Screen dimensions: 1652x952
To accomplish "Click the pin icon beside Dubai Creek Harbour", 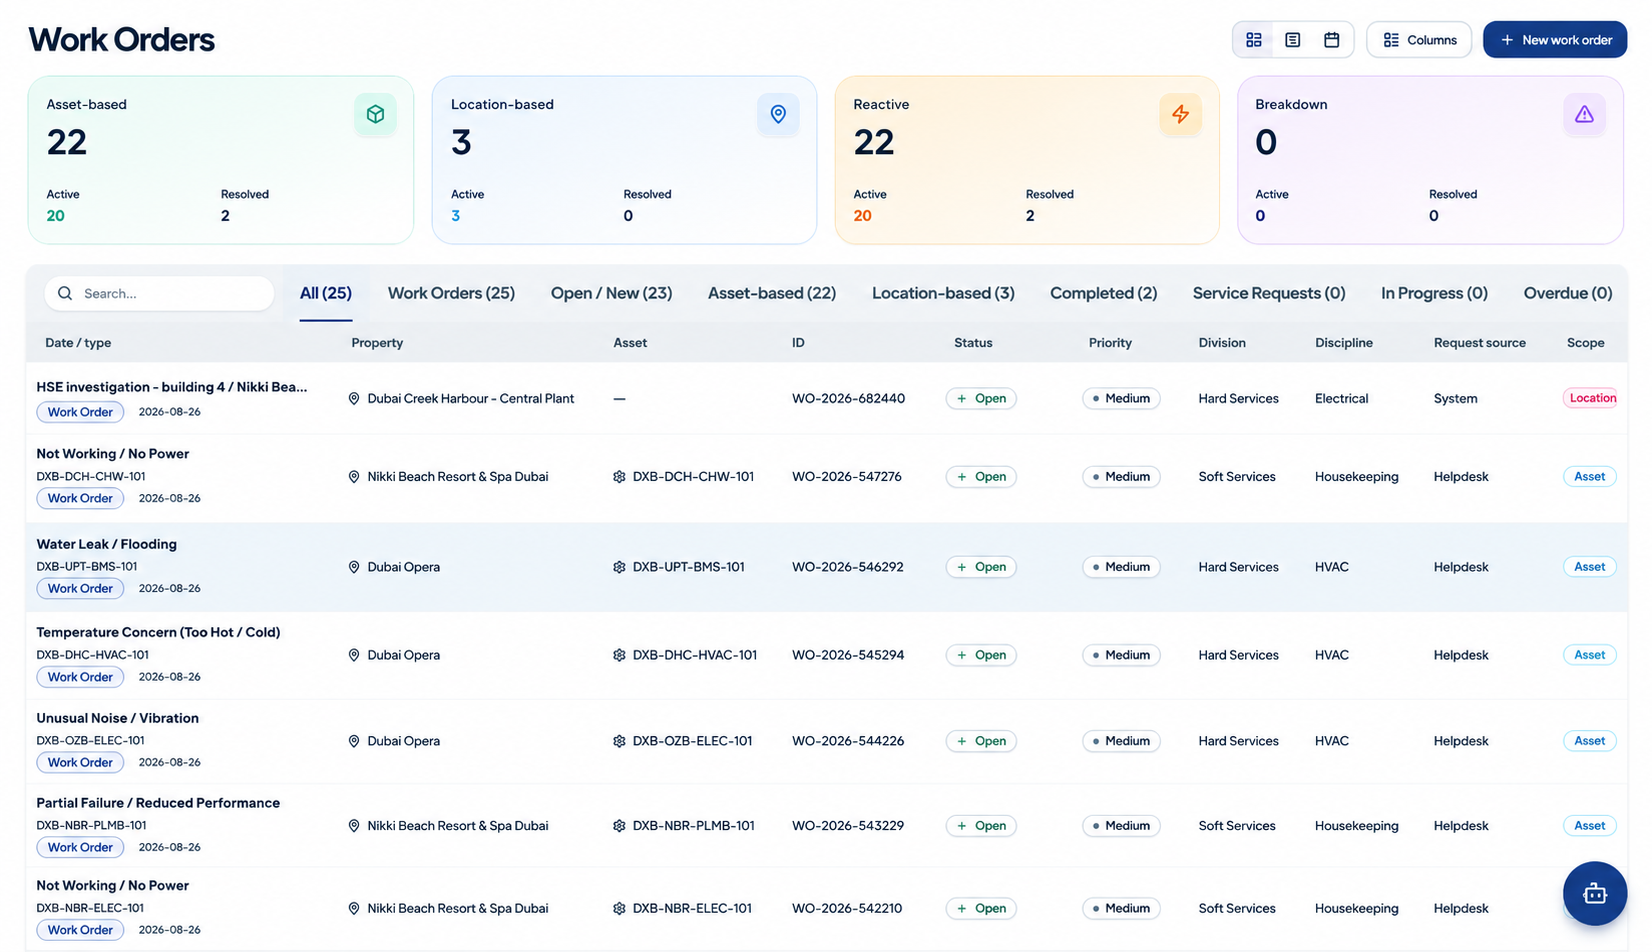I will (x=353, y=398).
